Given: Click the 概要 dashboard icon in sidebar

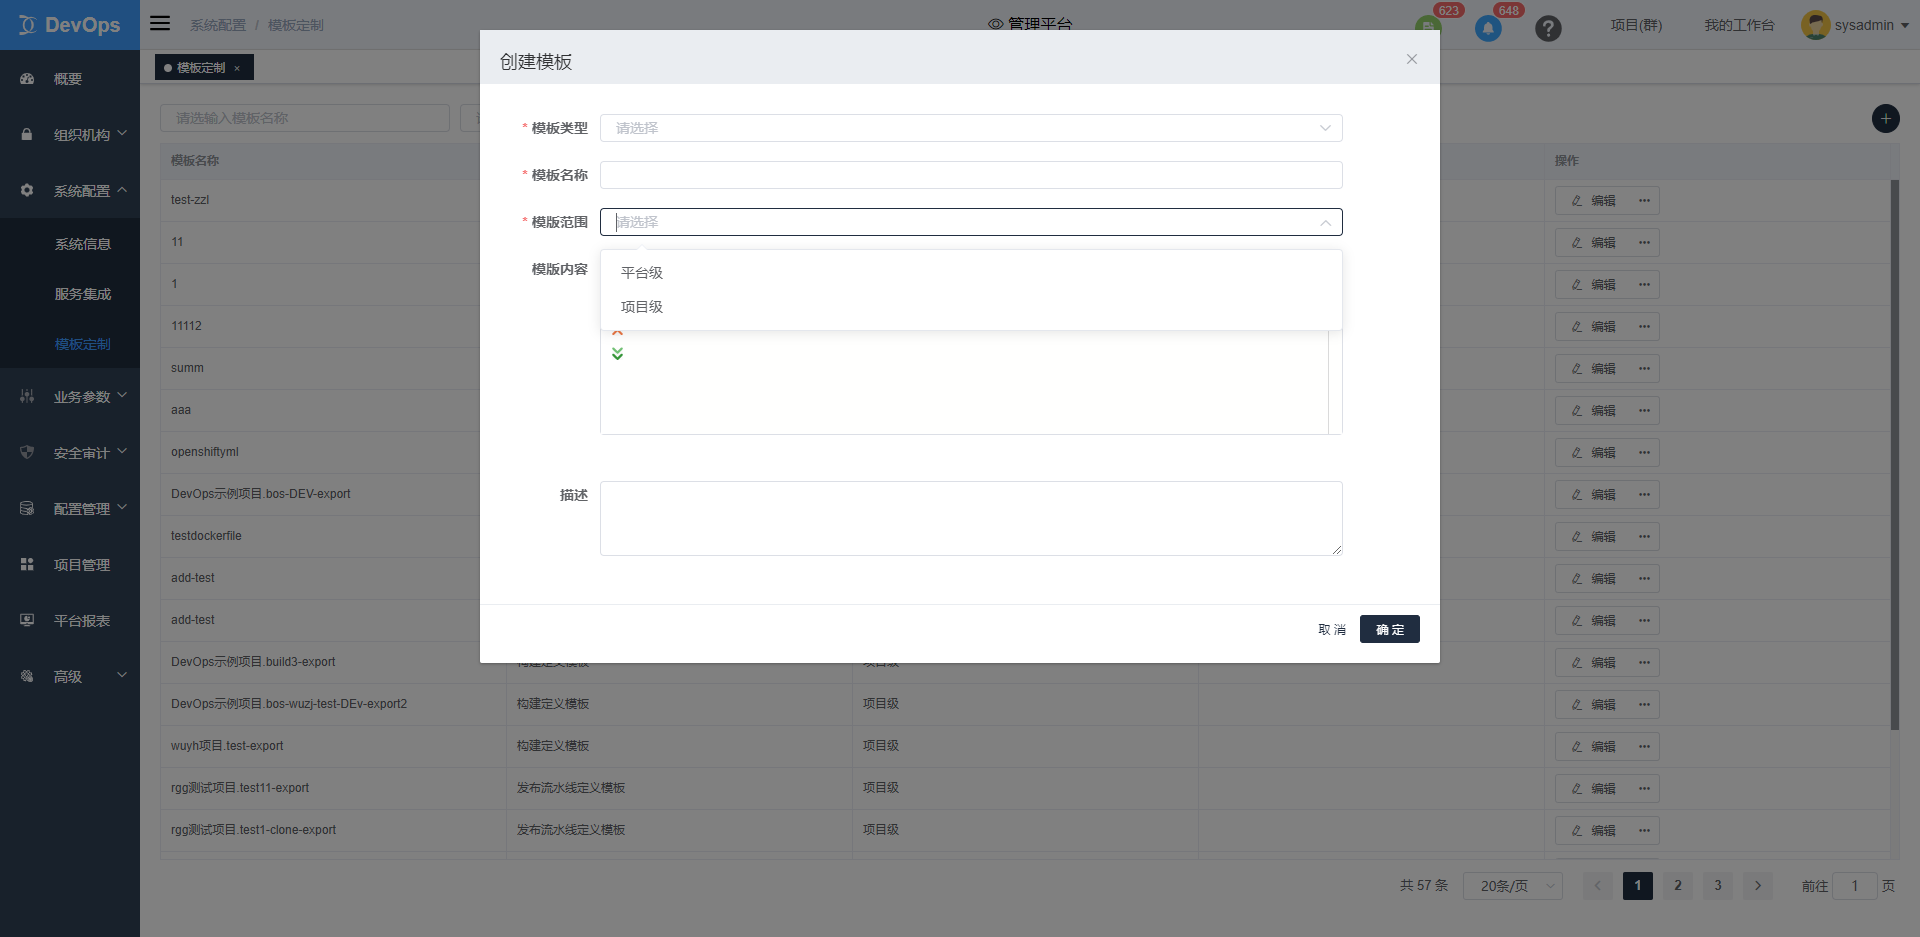Looking at the screenshot, I should [x=27, y=79].
